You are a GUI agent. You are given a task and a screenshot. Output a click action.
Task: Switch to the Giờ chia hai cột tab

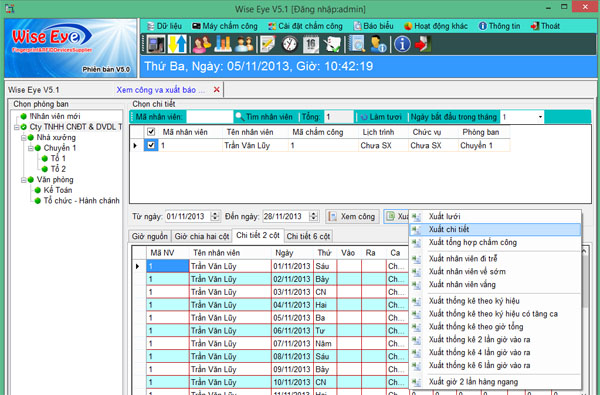tap(202, 236)
